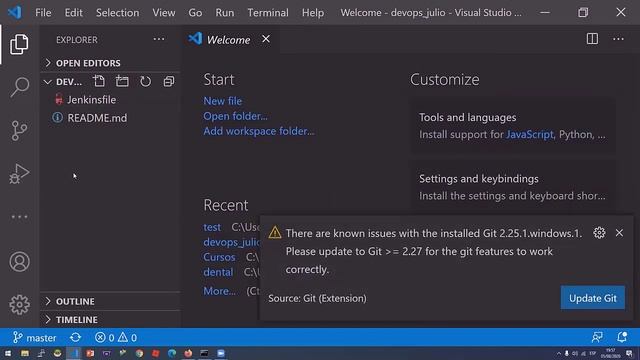The height and width of the screenshot is (360, 640).
Task: Open the Terminal menu
Action: tap(268, 13)
